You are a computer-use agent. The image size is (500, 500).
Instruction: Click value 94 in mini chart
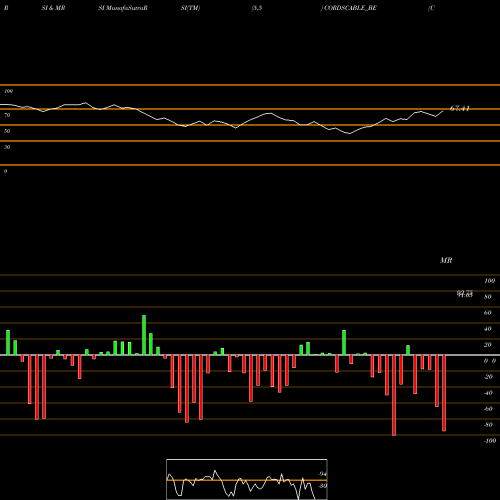(x=322, y=474)
